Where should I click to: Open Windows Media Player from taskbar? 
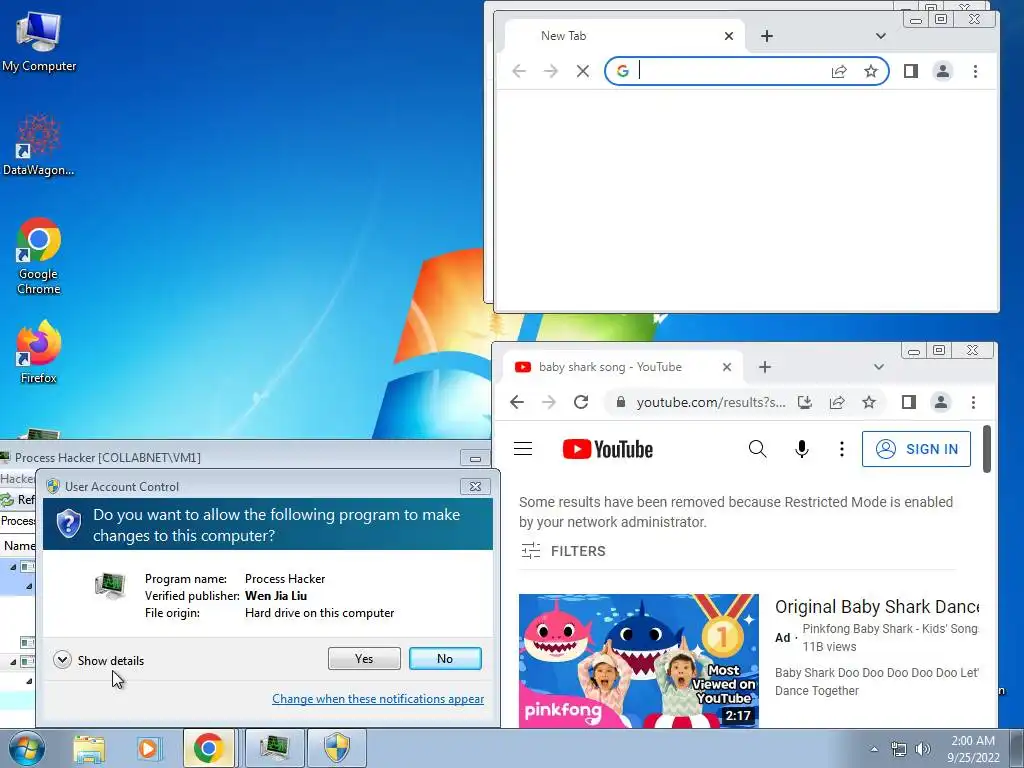(x=148, y=748)
